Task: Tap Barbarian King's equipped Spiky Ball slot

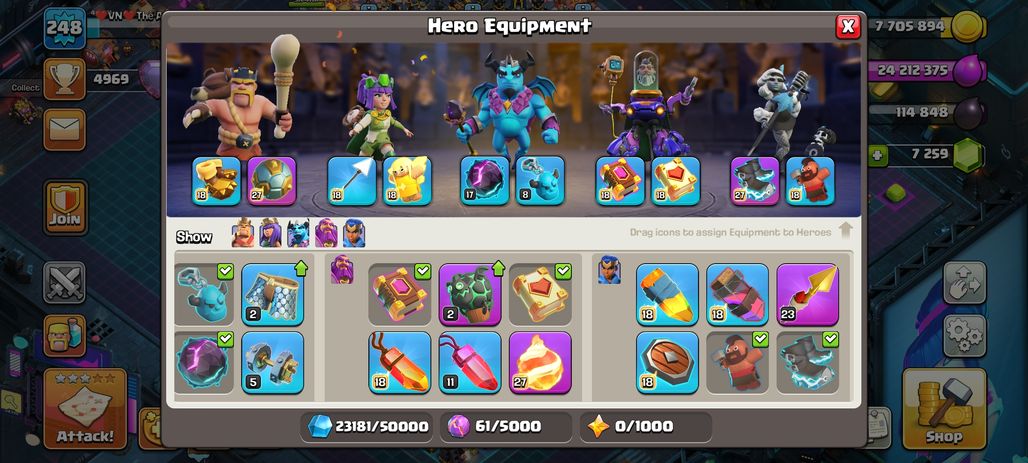Action: (x=271, y=180)
